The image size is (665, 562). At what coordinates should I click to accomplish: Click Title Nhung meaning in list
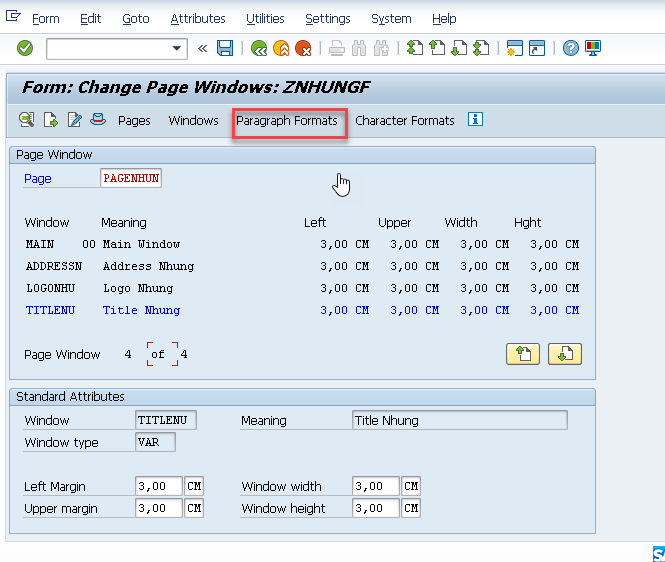pyautogui.click(x=141, y=310)
